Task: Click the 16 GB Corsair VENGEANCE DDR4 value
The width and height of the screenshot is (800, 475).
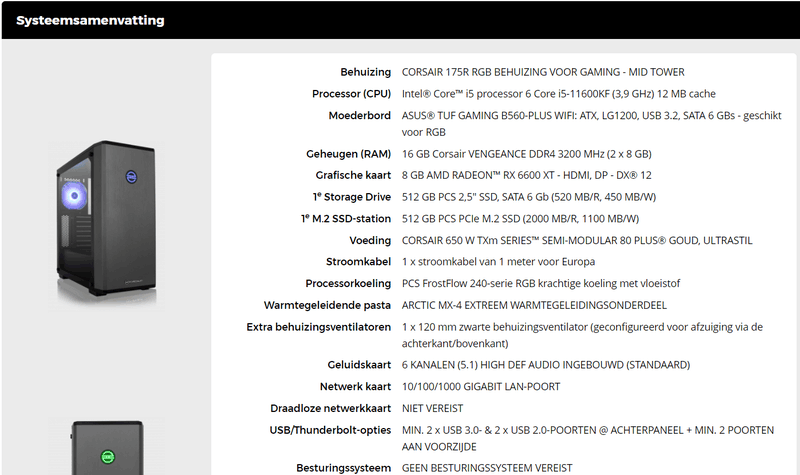Action: point(527,154)
